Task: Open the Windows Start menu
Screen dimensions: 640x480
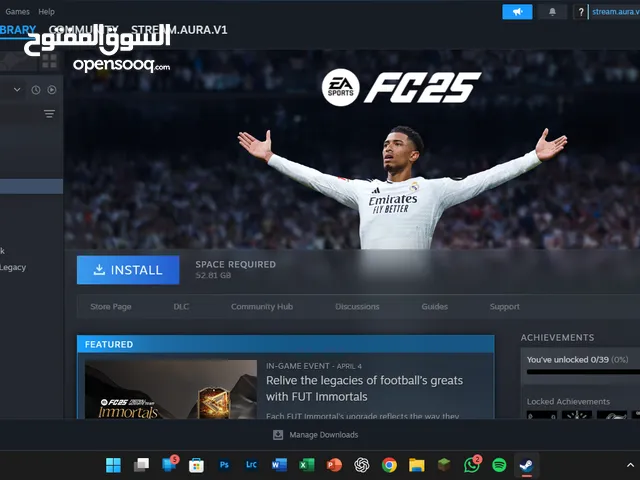Action: click(x=113, y=465)
